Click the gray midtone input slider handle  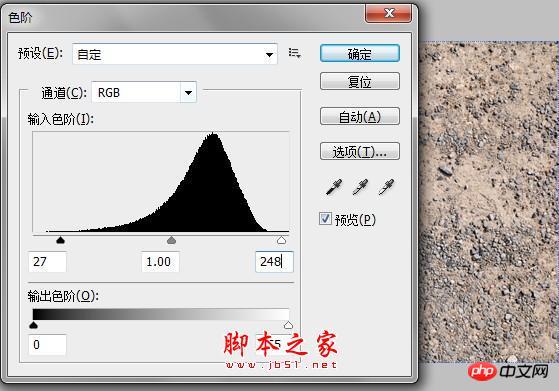[x=171, y=240]
